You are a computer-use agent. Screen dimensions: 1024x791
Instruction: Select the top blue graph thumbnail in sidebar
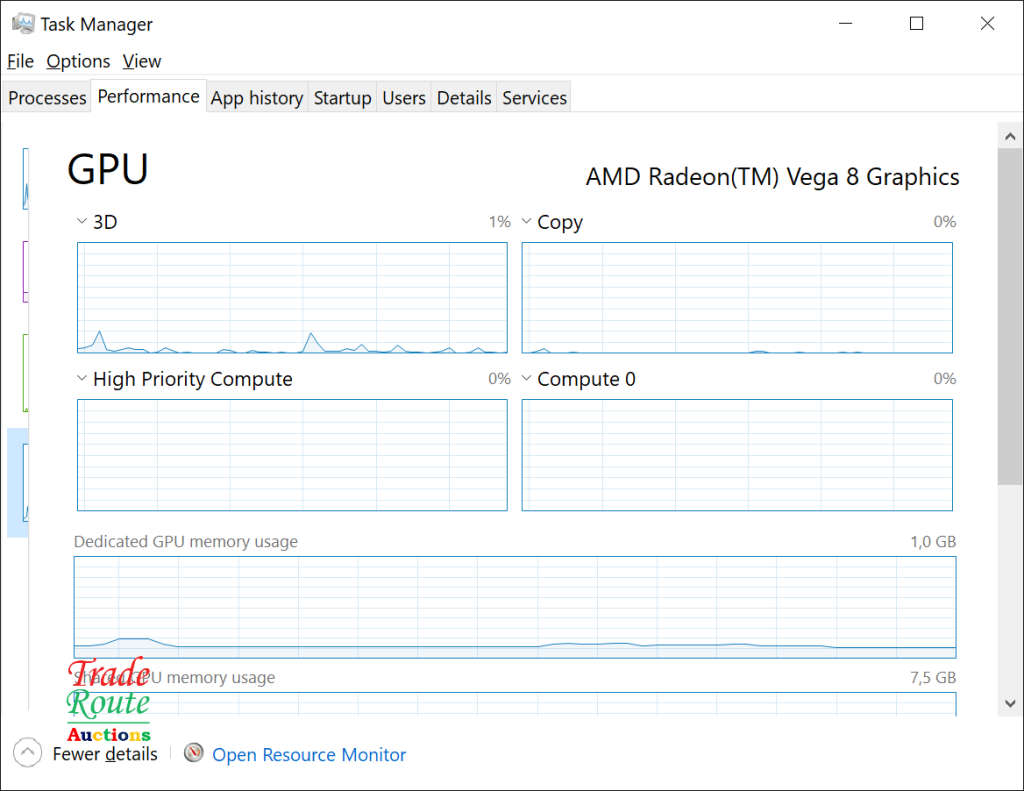click(x=25, y=179)
